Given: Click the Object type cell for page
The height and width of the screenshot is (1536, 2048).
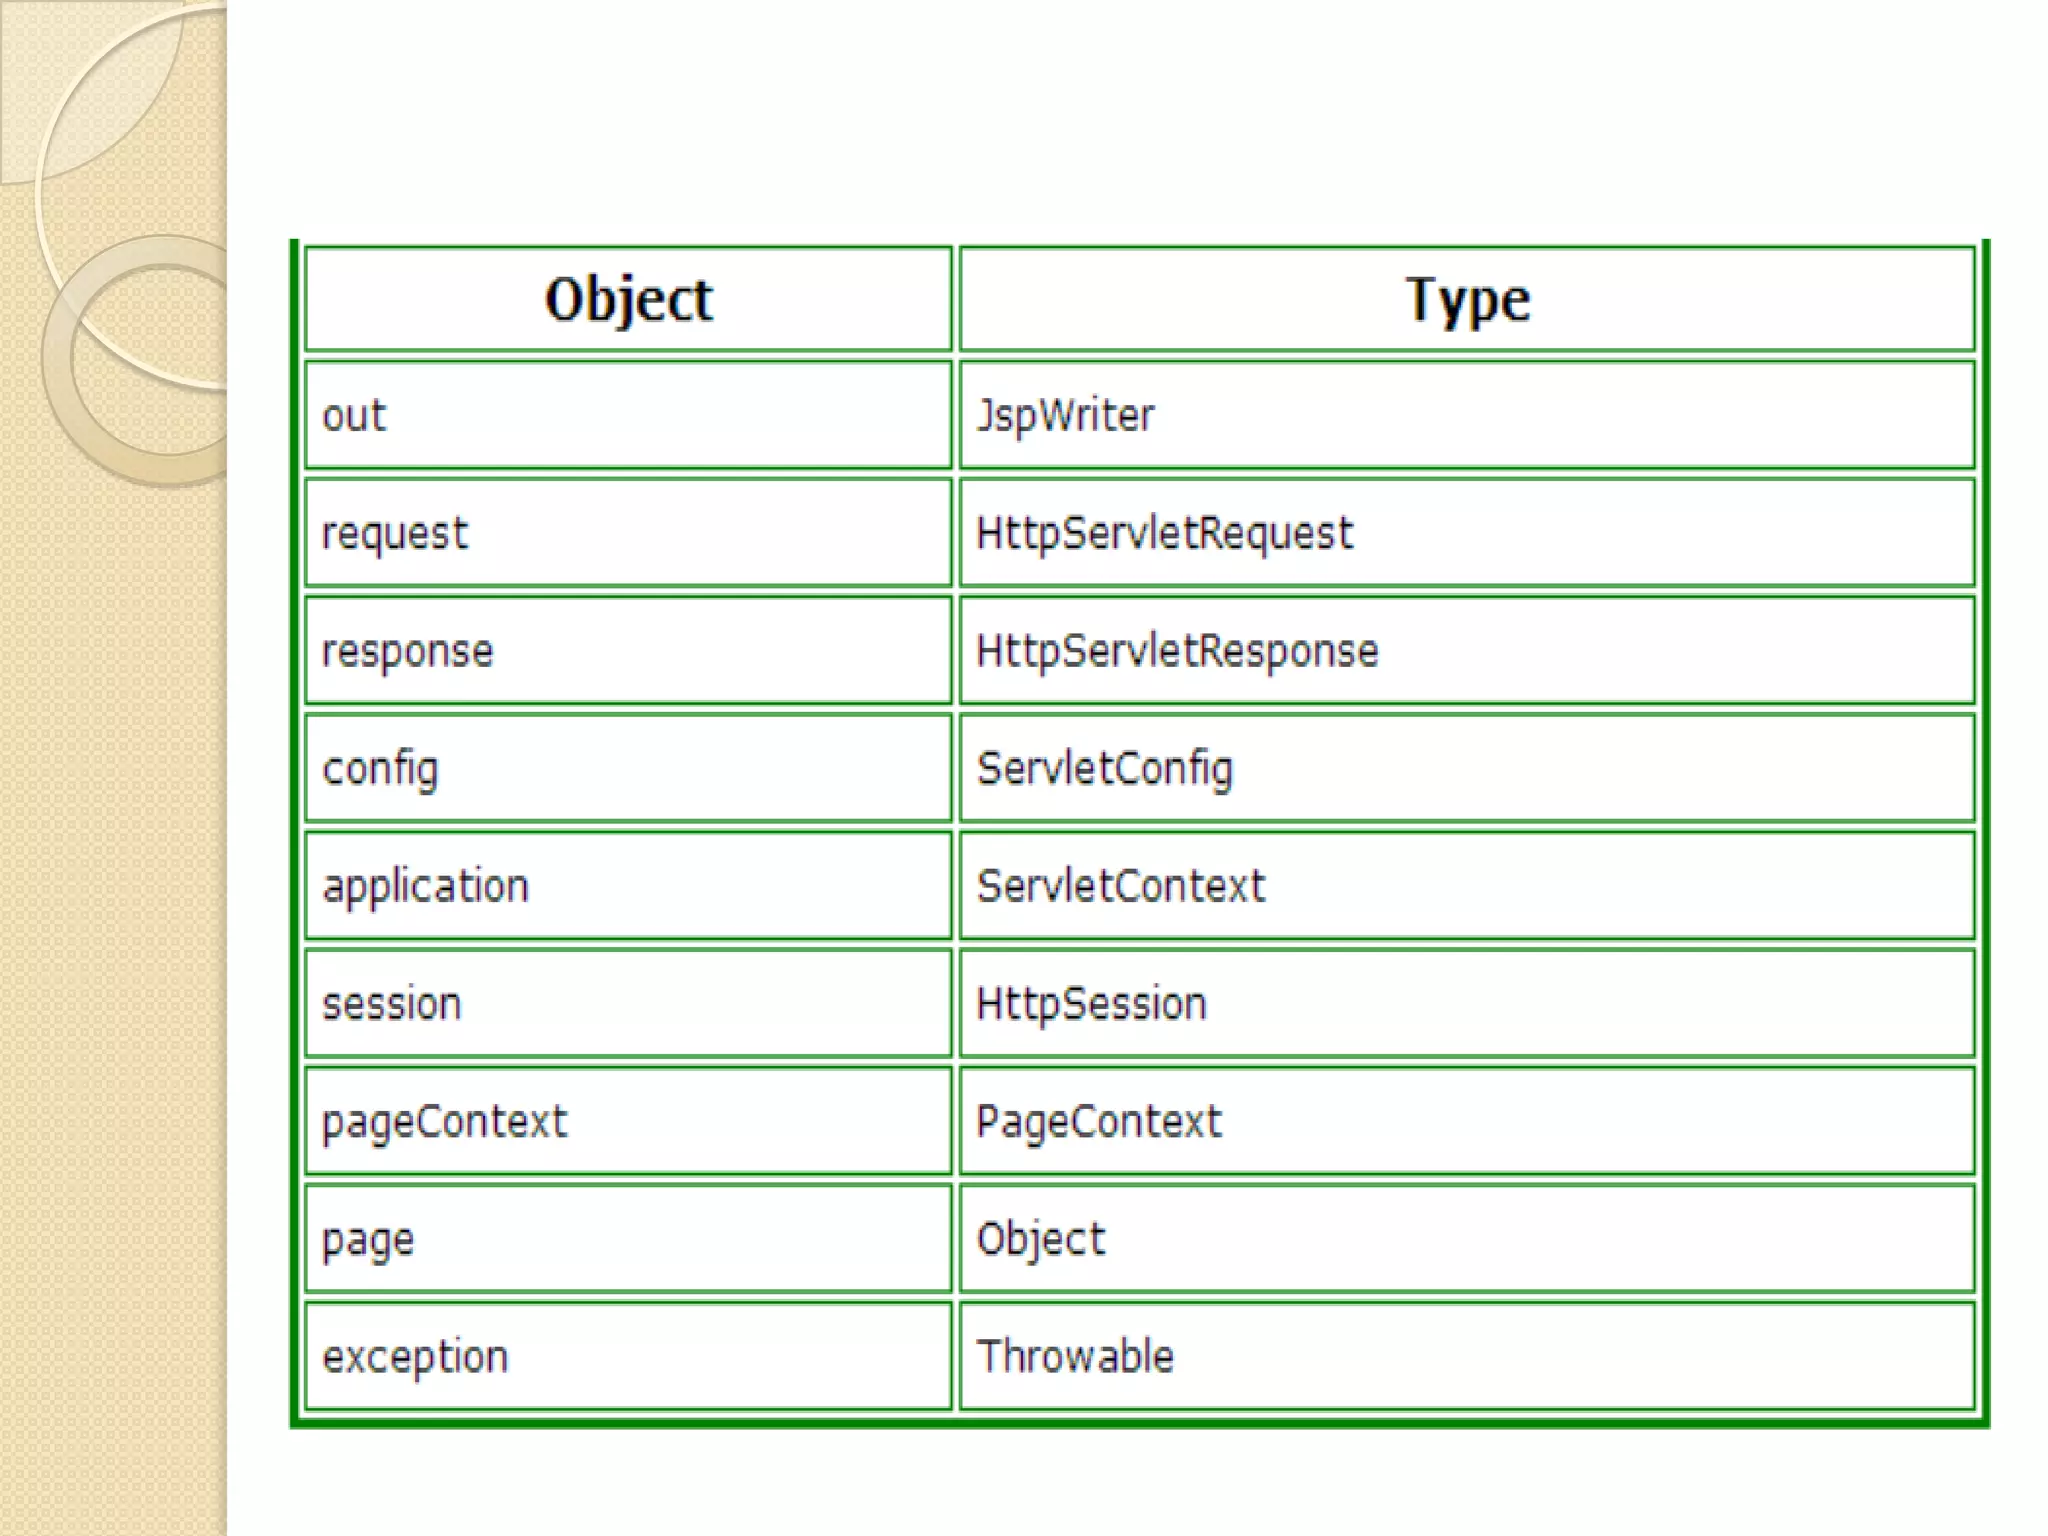Looking at the screenshot, I should point(1040,1240).
